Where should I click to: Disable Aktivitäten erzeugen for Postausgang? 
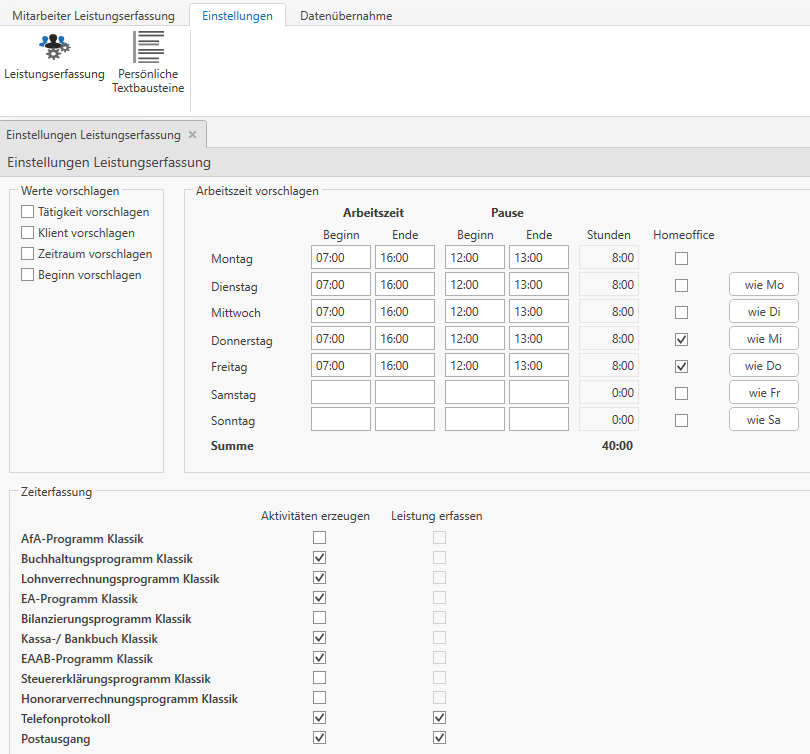320,738
